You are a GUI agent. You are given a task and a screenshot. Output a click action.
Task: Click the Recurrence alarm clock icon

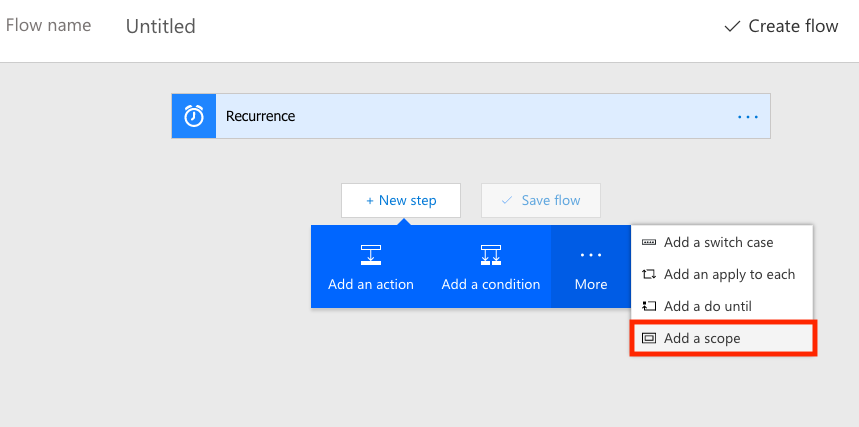(x=194, y=116)
